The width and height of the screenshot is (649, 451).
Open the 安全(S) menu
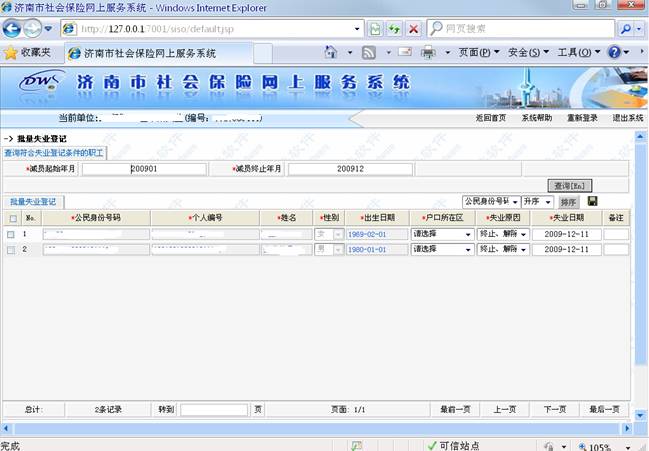(x=528, y=53)
